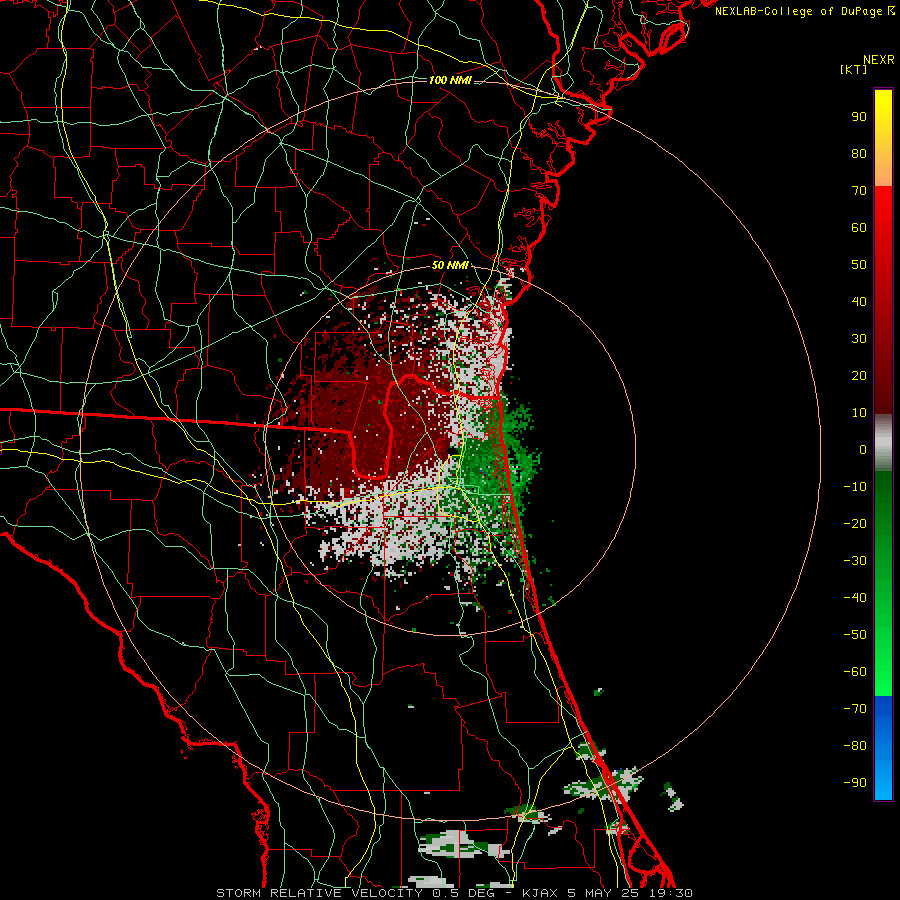Viewport: 900px width, 900px height.
Task: Click the 60 value on the velocity scale
Action: point(859,228)
